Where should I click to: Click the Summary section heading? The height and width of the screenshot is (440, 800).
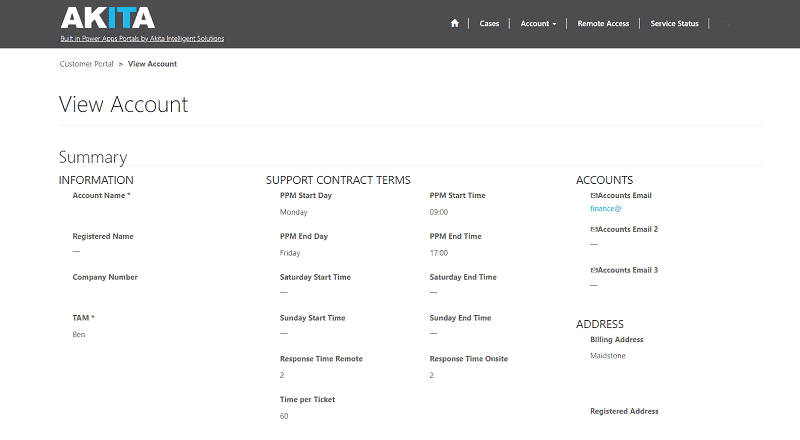tap(93, 157)
